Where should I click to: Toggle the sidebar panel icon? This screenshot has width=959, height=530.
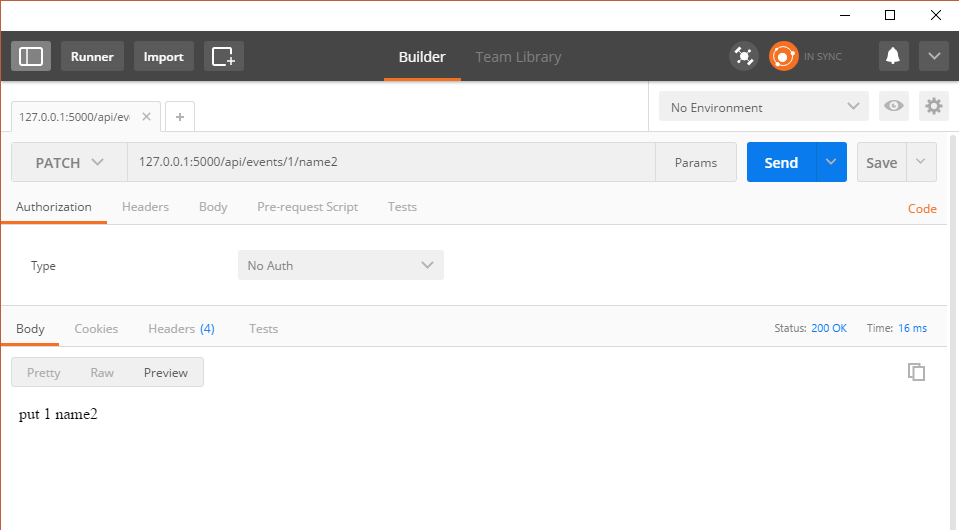click(x=31, y=56)
